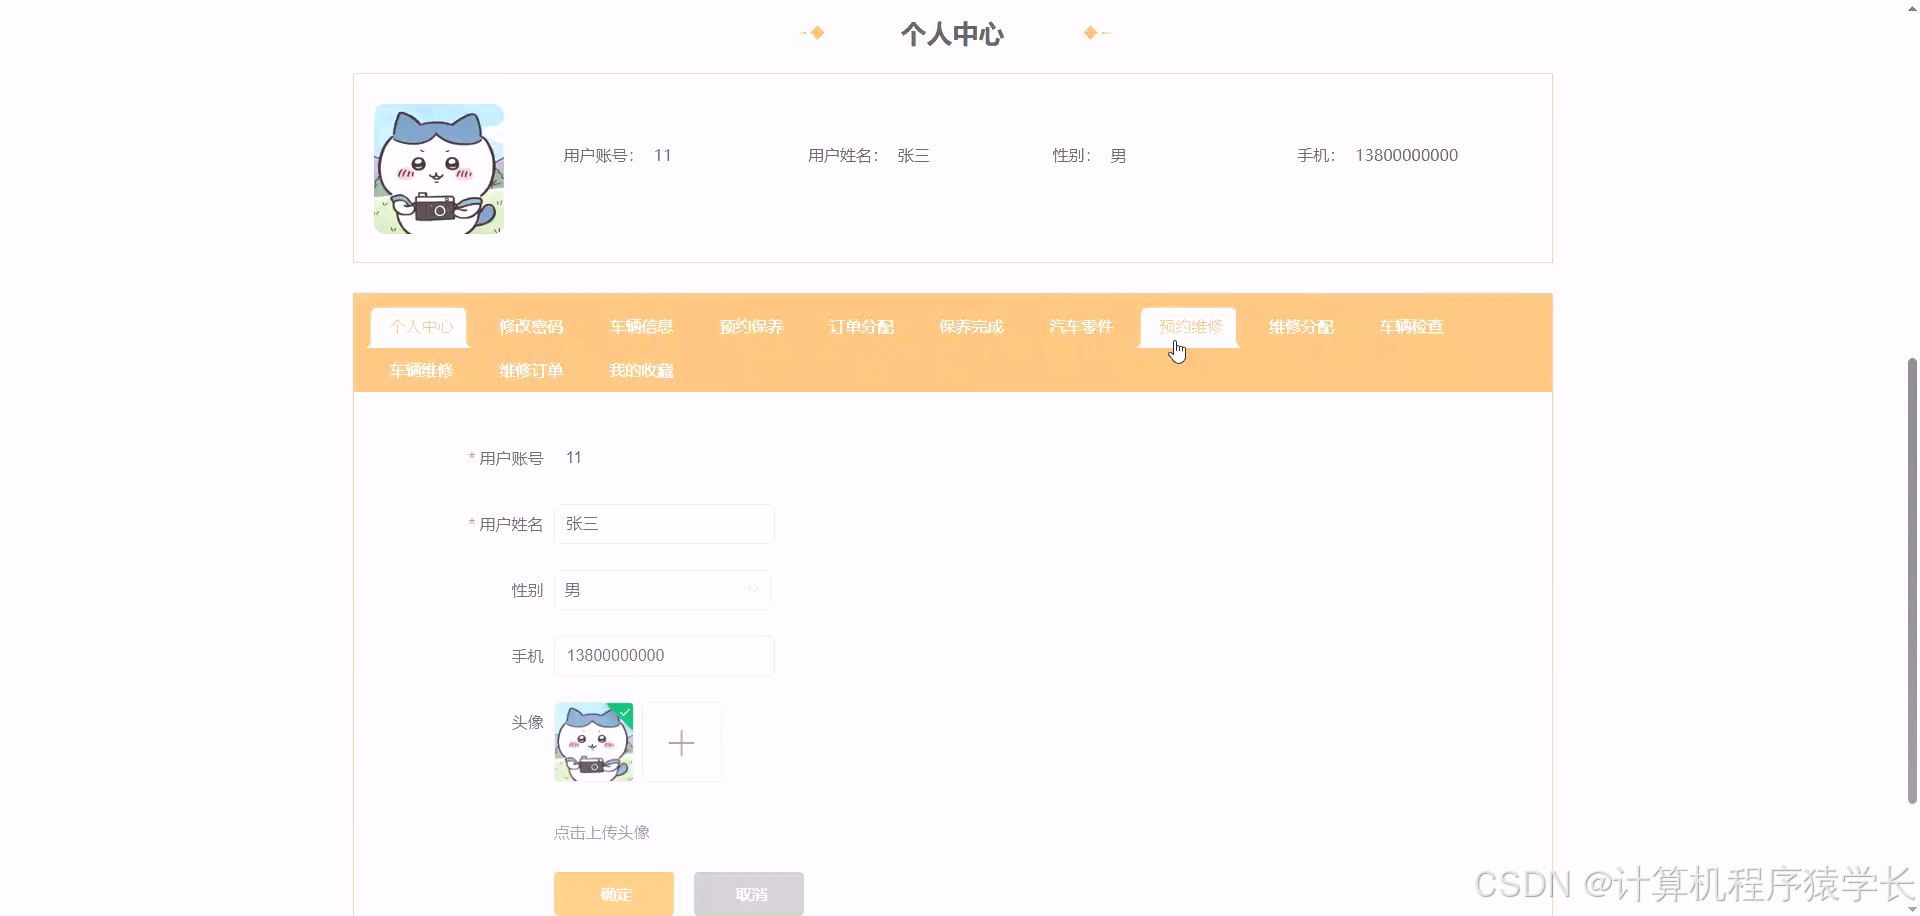This screenshot has height=916, width=1920.
Task: Open the 我的收藏 tab
Action: click(641, 370)
